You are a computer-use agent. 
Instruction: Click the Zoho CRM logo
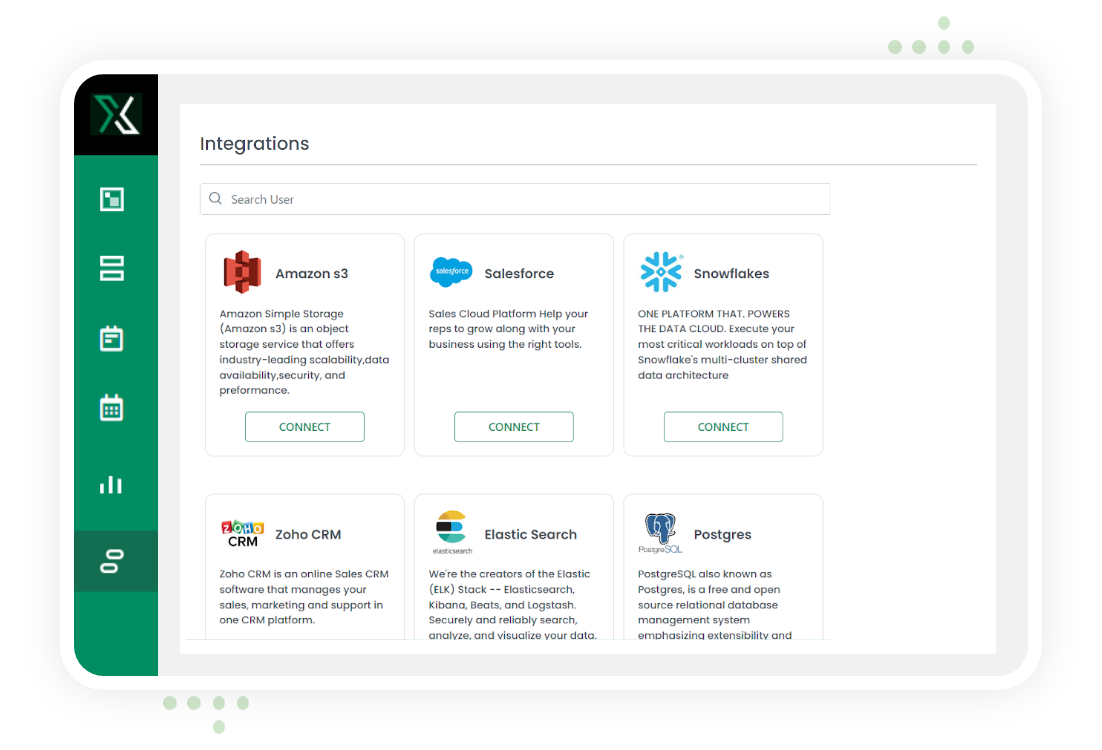tap(240, 532)
